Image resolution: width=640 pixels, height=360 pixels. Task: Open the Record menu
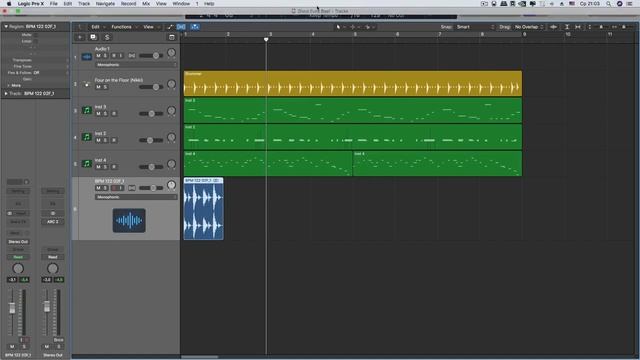(x=128, y=4)
